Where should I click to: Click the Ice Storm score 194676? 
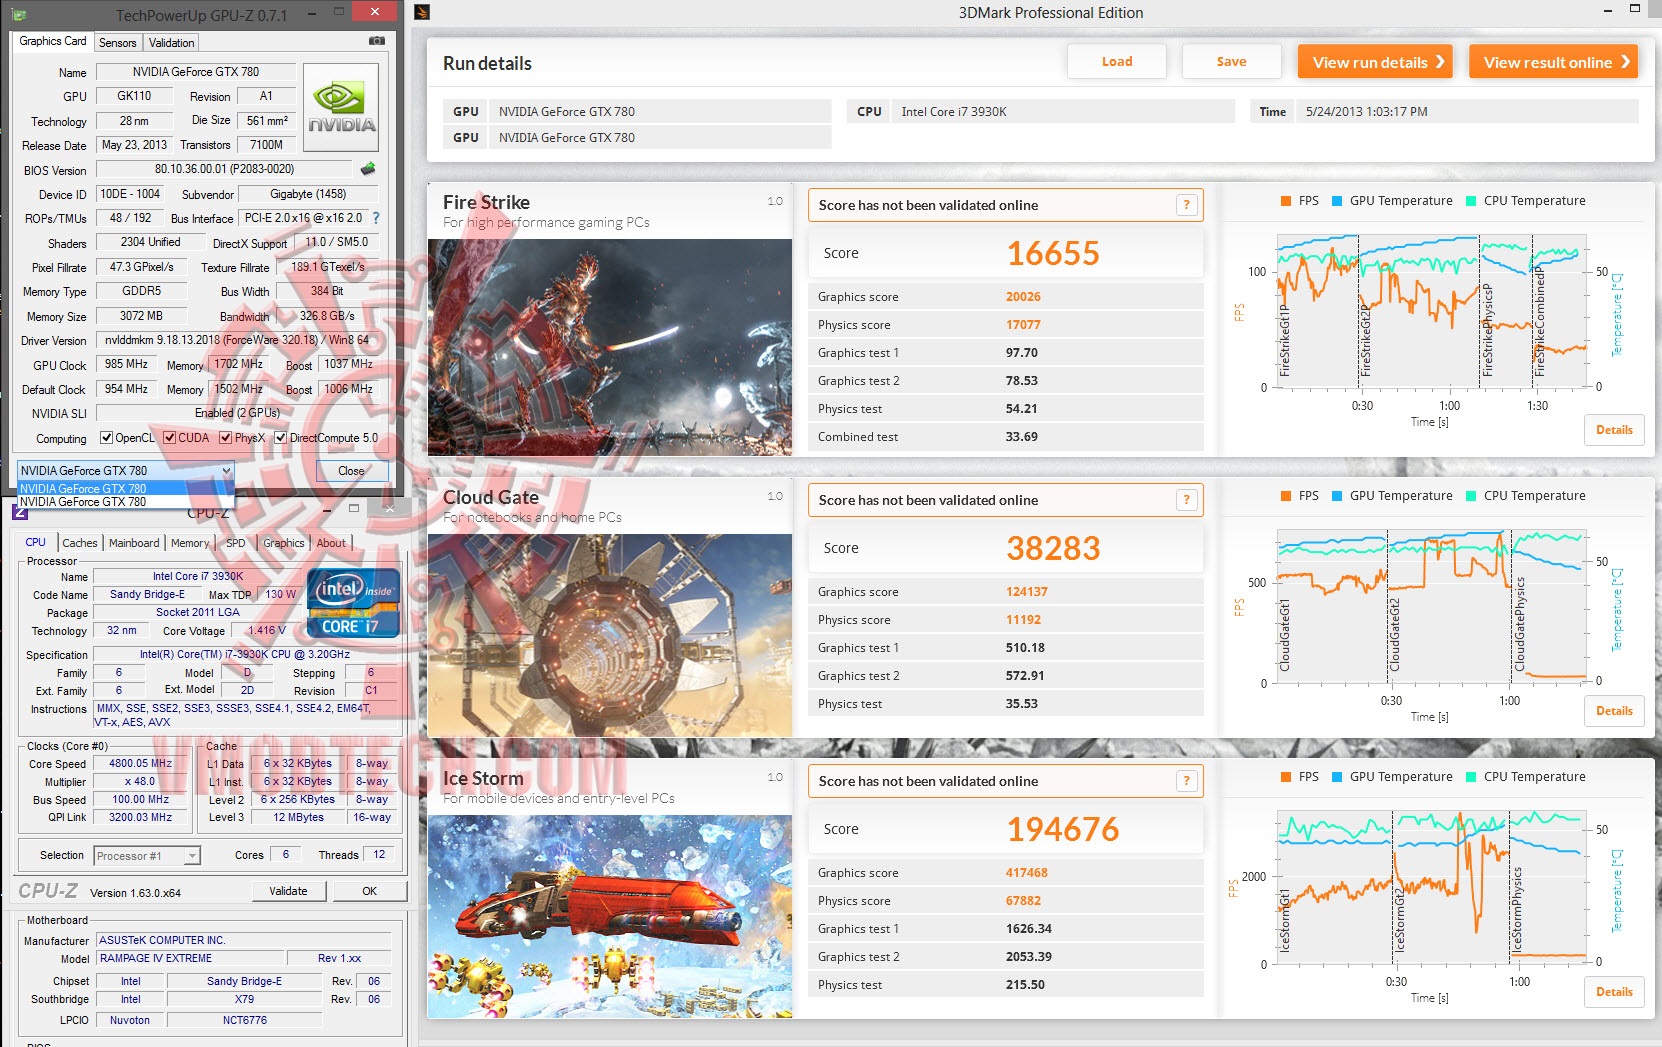(x=1063, y=829)
